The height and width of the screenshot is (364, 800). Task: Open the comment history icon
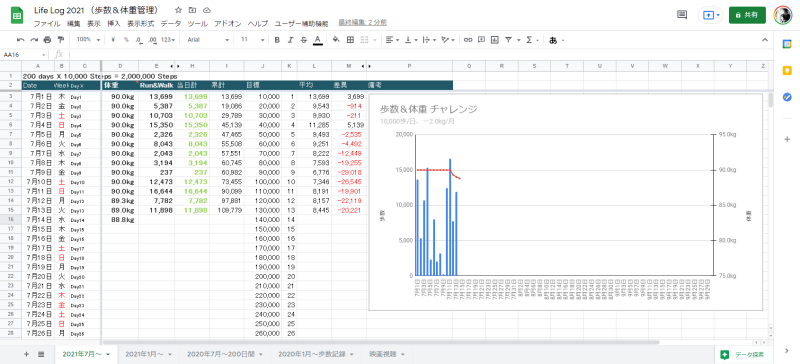click(682, 15)
